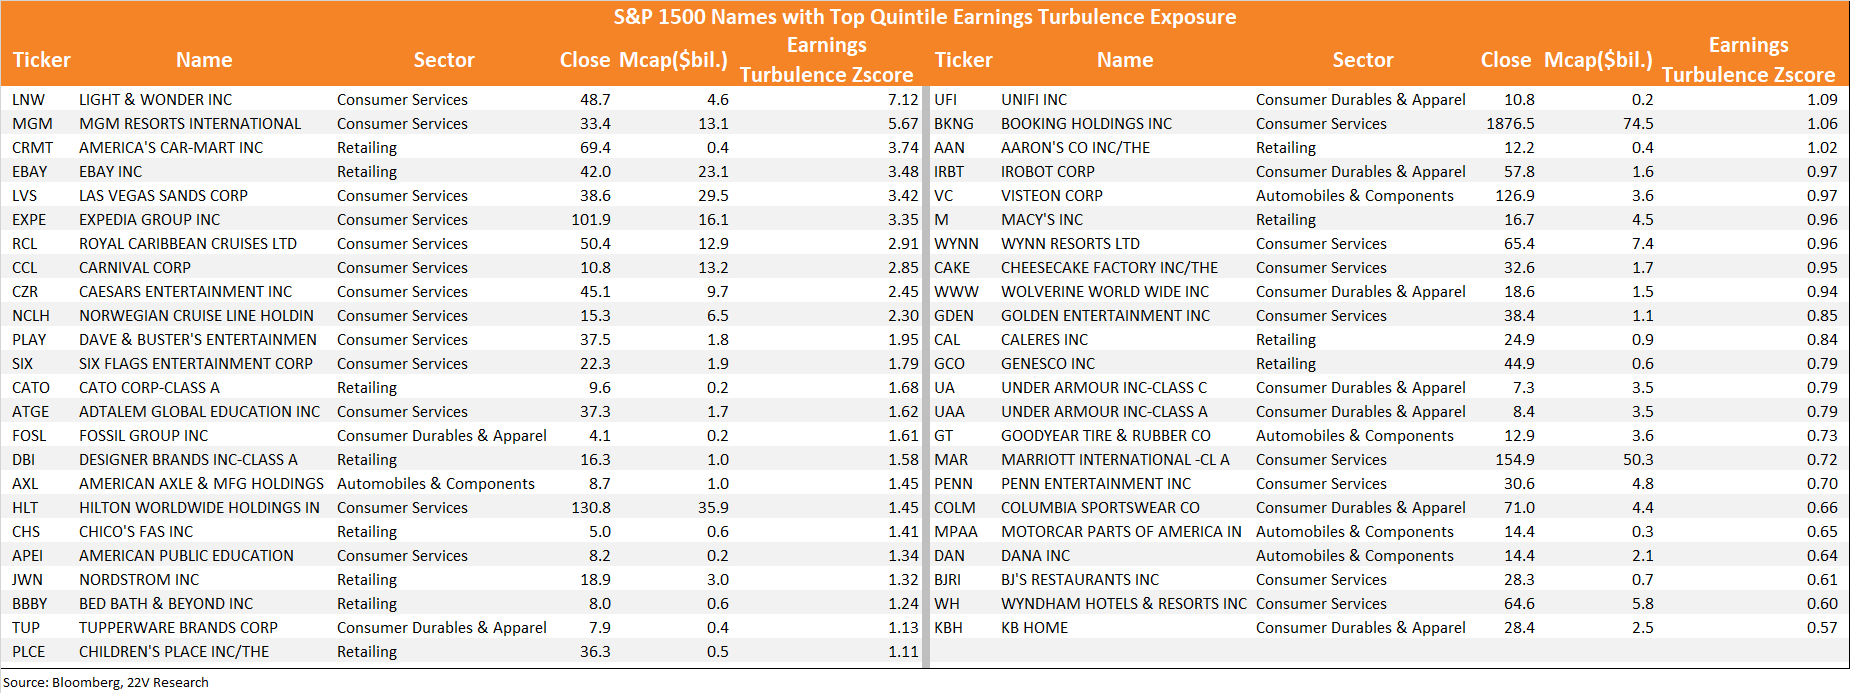Click GENESCO INC name cell
Viewport: 1850px width, 693px height.
[1048, 364]
